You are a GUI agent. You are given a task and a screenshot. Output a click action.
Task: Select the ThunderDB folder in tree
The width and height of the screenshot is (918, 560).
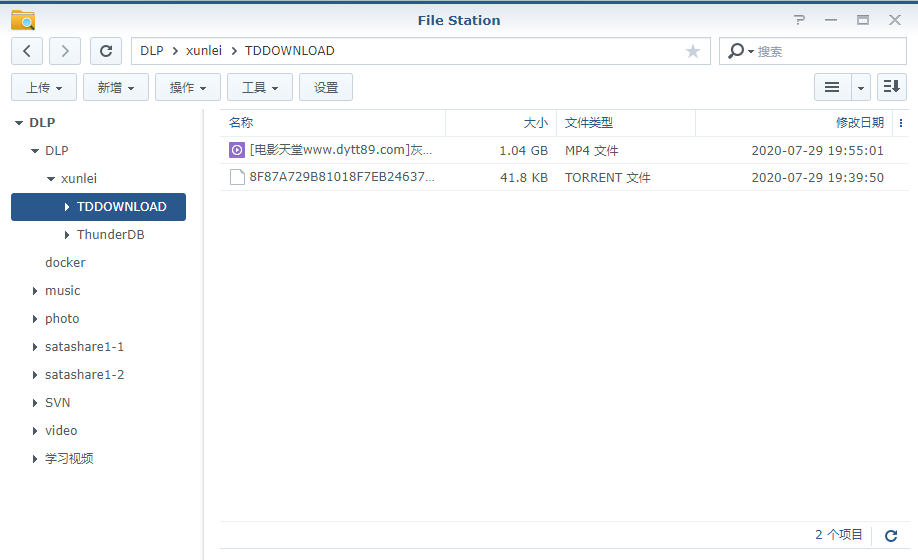pyautogui.click(x=111, y=235)
